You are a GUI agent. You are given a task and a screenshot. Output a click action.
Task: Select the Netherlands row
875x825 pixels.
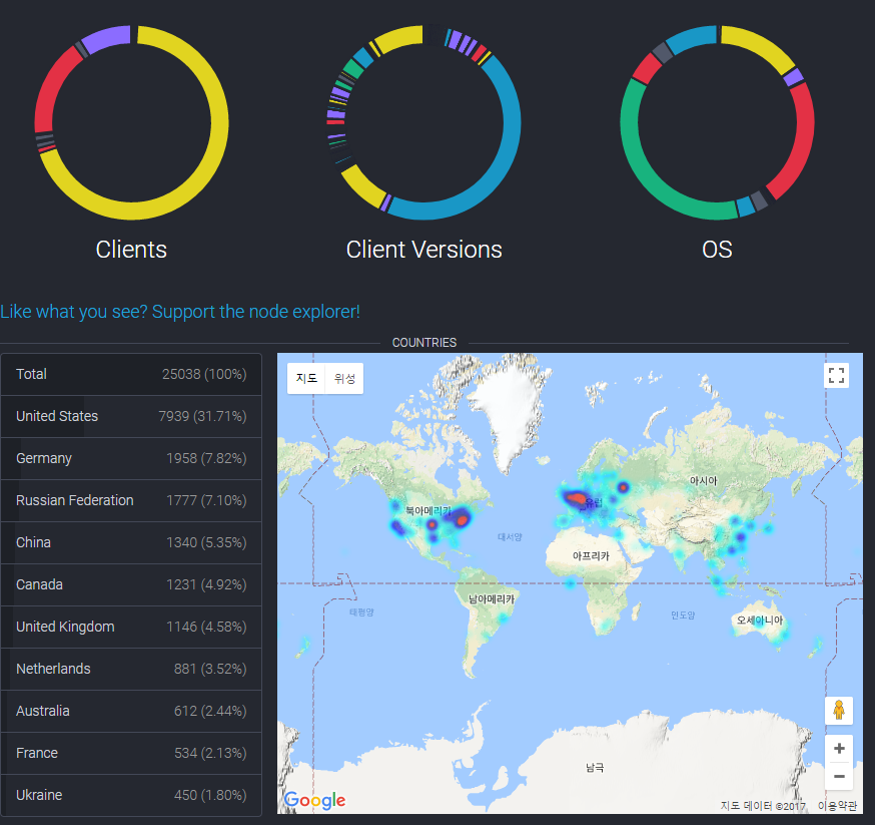[x=131, y=669]
